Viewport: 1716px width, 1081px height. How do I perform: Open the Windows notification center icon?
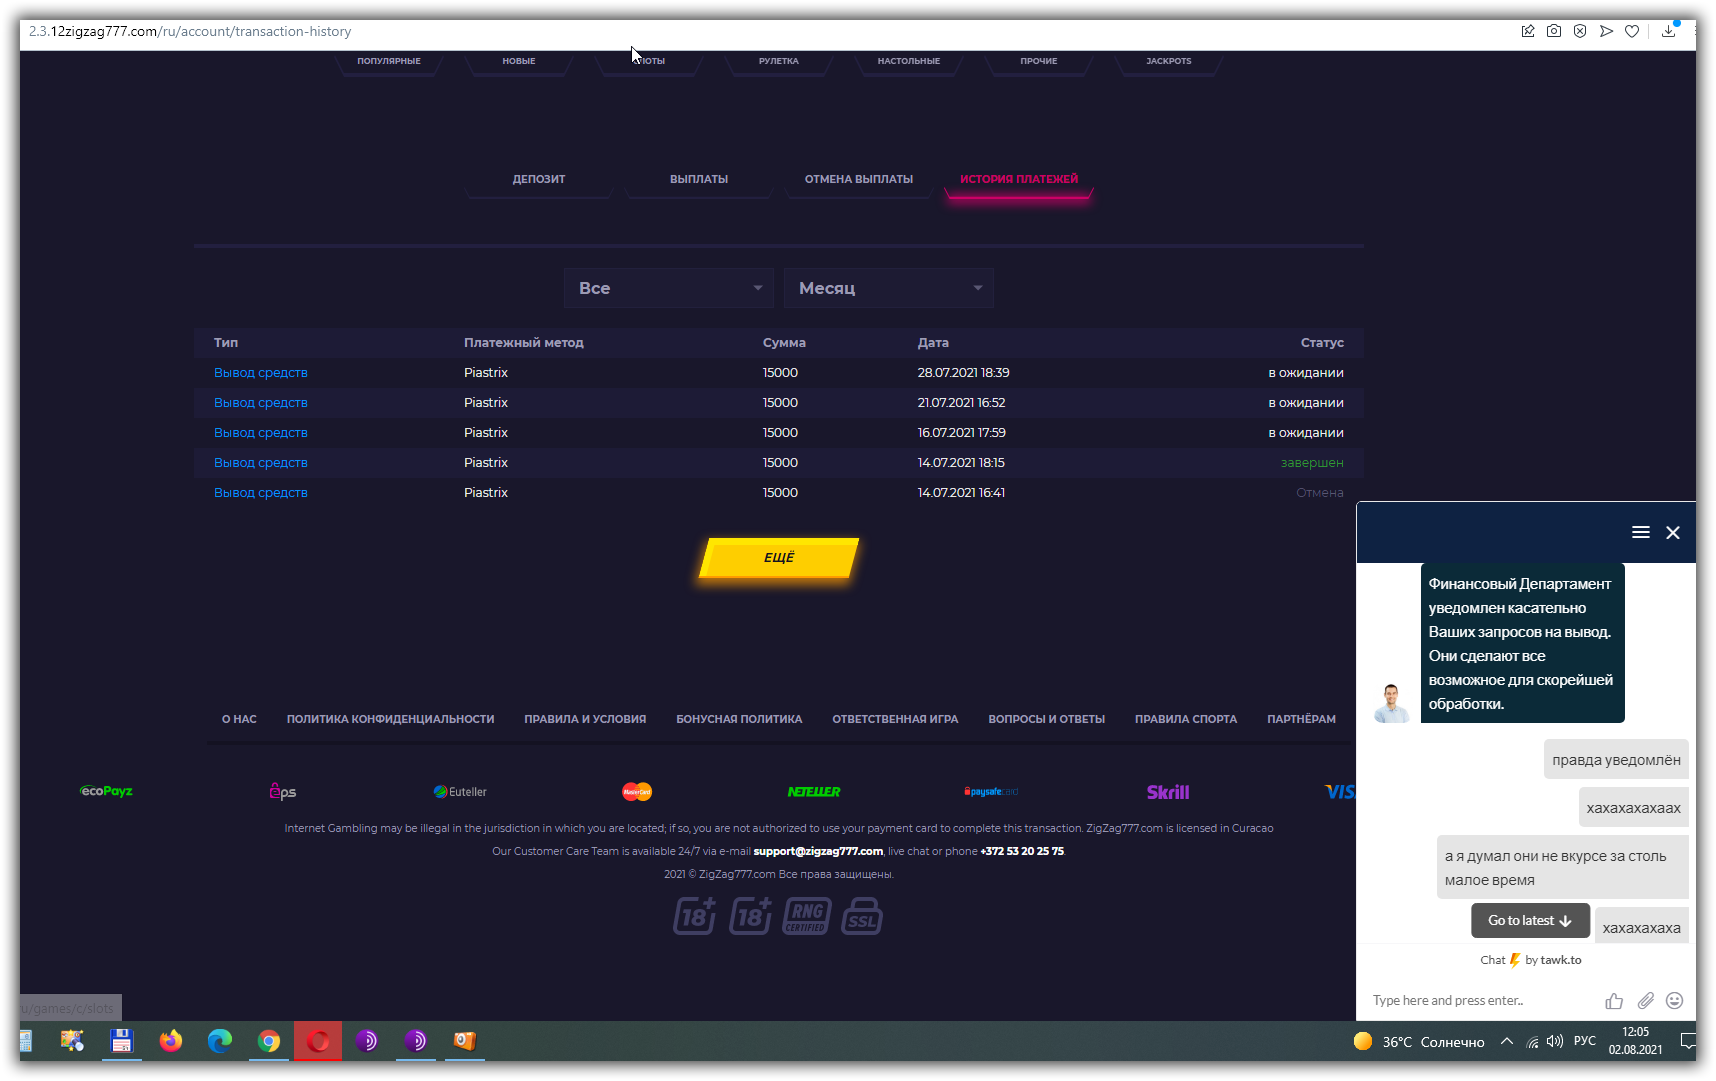(1688, 1041)
